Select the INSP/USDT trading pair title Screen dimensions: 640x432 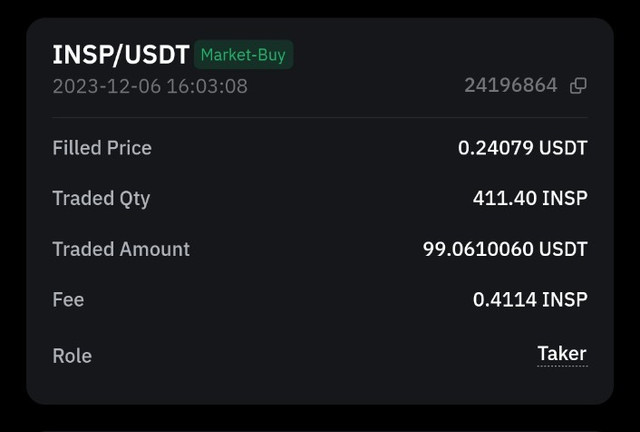tap(121, 55)
